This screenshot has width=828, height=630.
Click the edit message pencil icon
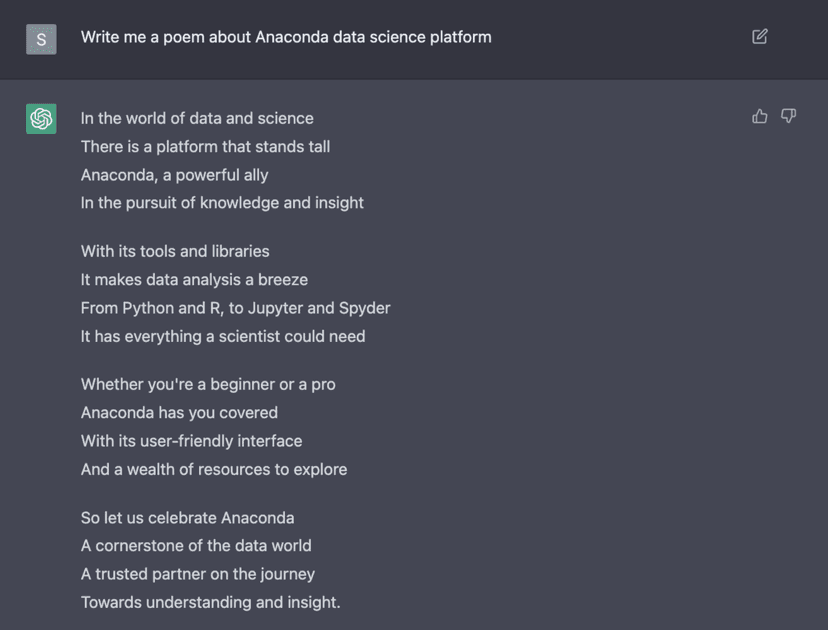(760, 37)
